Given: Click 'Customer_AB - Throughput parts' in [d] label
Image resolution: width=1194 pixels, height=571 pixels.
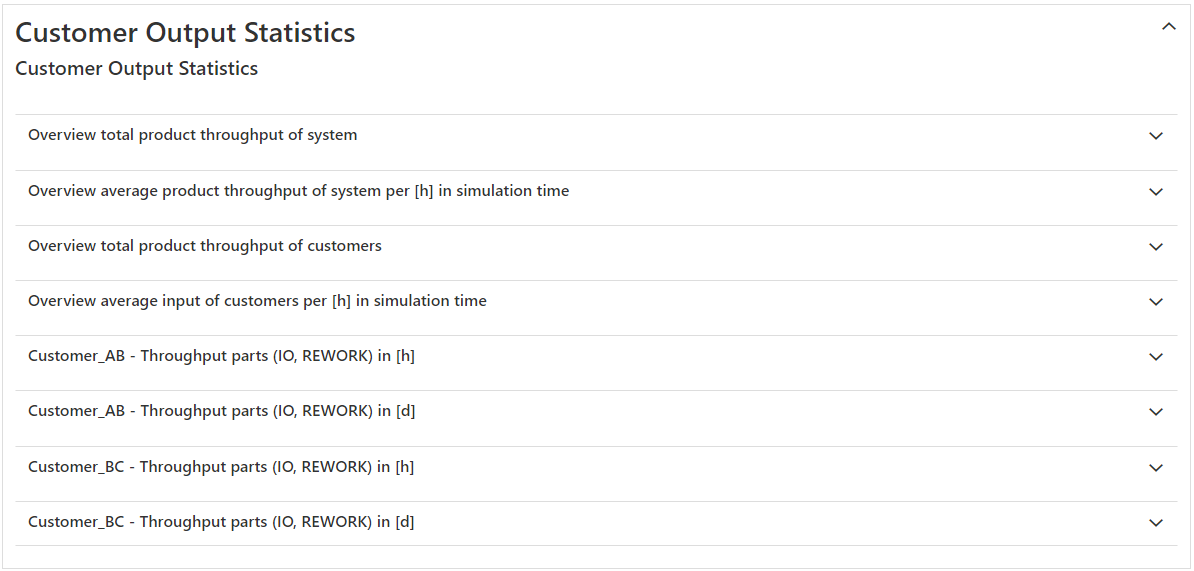Looking at the screenshot, I should pyautogui.click(x=221, y=411).
